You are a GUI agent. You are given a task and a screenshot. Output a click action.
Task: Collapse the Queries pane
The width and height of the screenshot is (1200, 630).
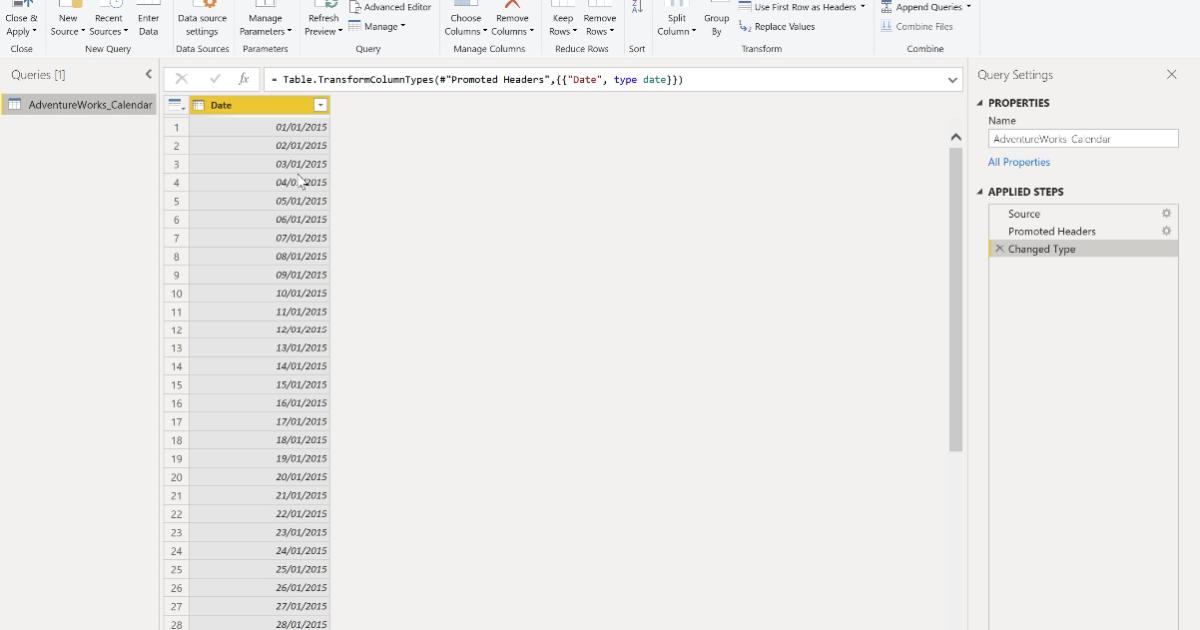pyautogui.click(x=146, y=74)
